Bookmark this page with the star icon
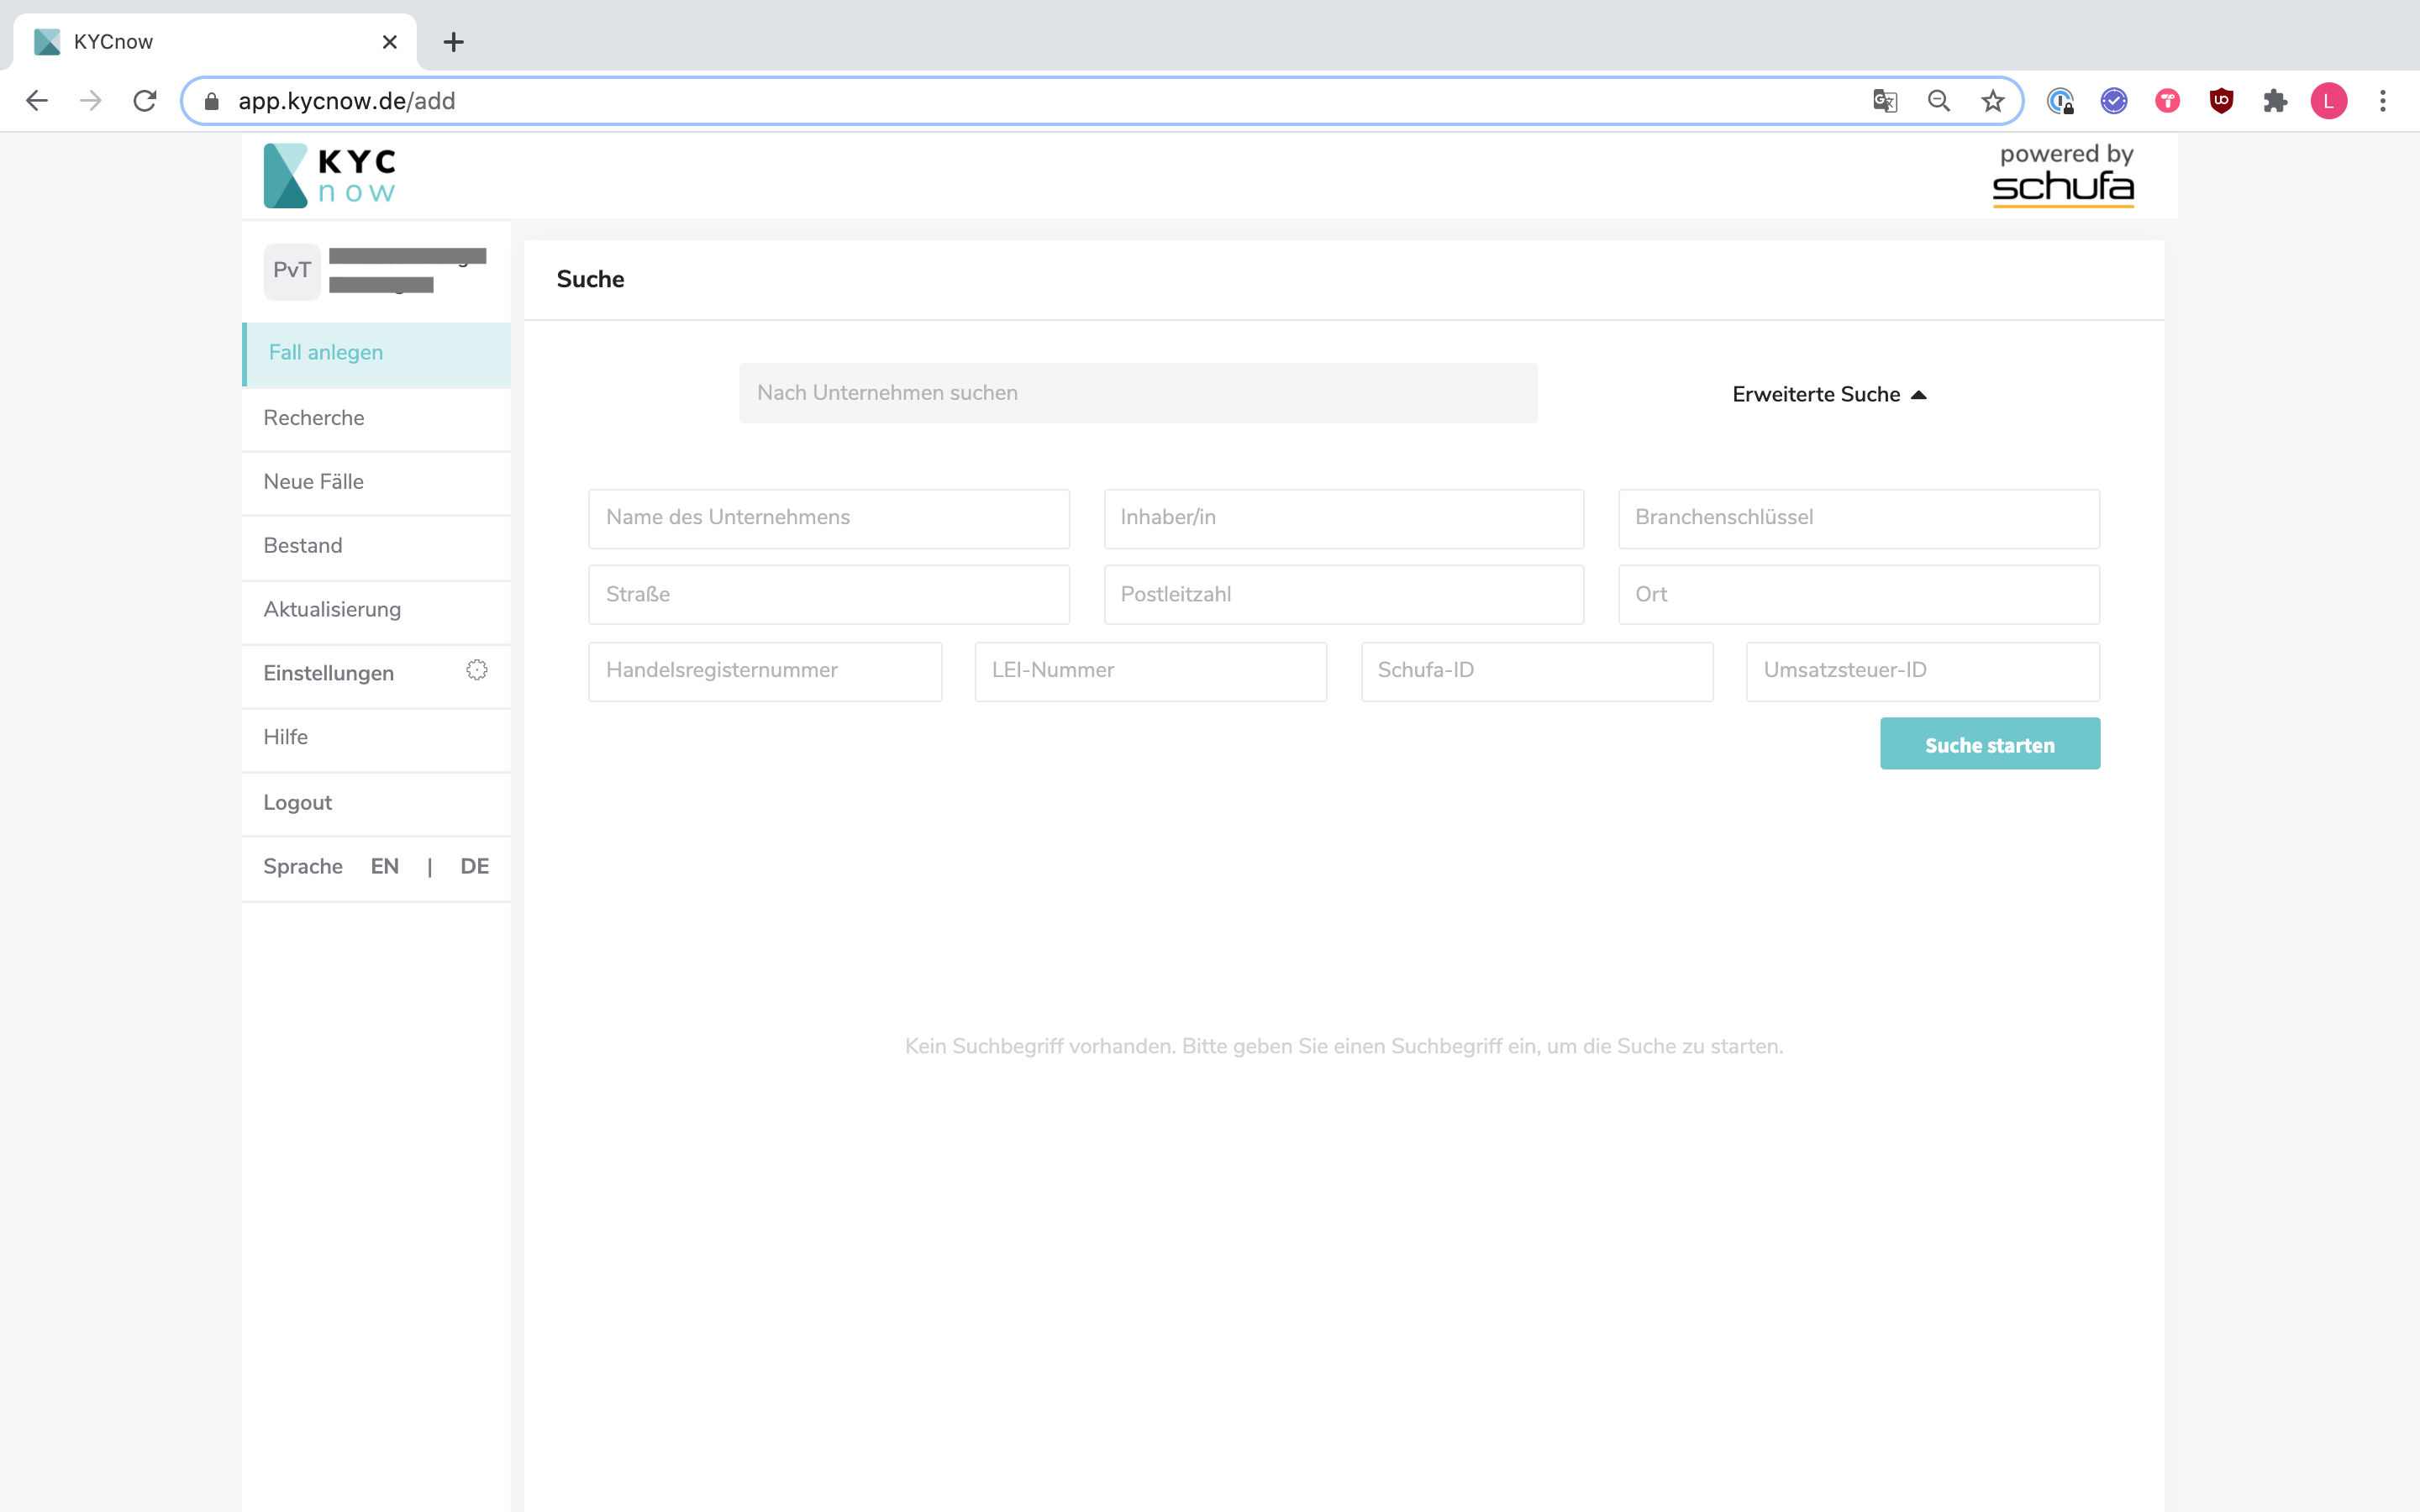Screen dimensions: 2420x1512 click(1993, 101)
